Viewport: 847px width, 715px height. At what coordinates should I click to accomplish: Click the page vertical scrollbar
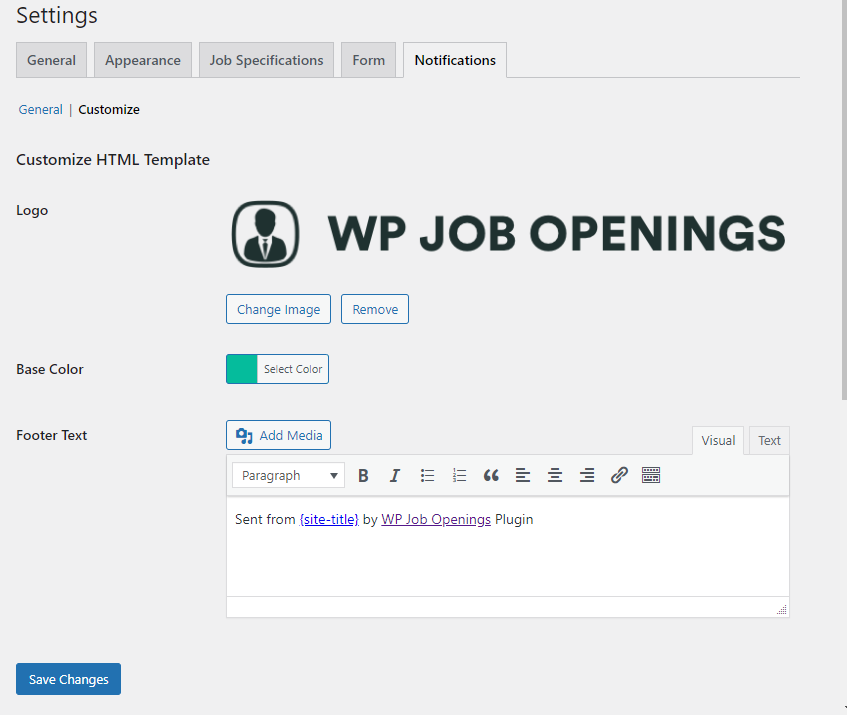pyautogui.click(x=844, y=200)
